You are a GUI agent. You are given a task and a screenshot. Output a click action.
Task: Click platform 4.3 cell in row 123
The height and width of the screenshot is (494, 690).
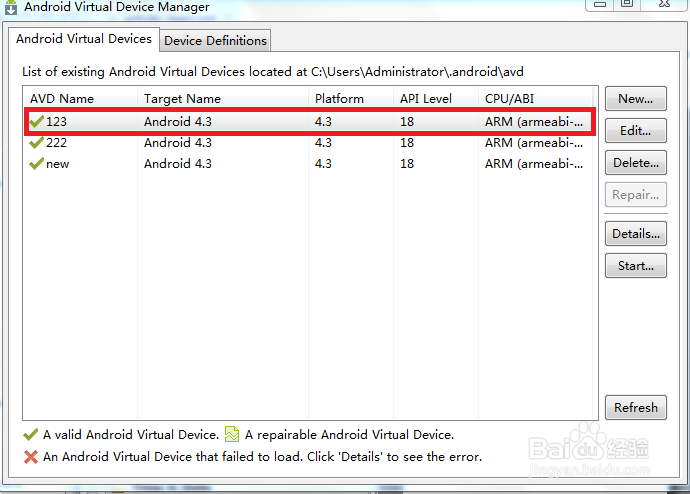click(x=323, y=121)
